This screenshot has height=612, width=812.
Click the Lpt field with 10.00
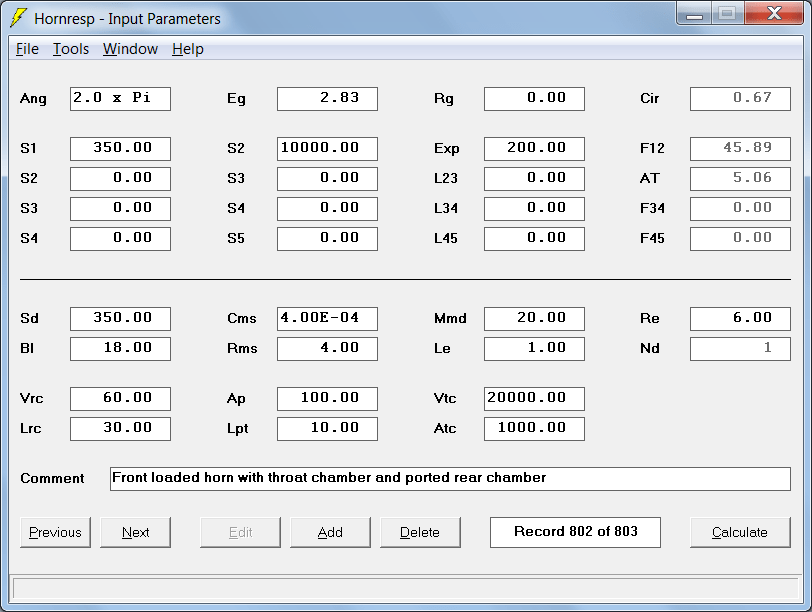click(x=327, y=429)
